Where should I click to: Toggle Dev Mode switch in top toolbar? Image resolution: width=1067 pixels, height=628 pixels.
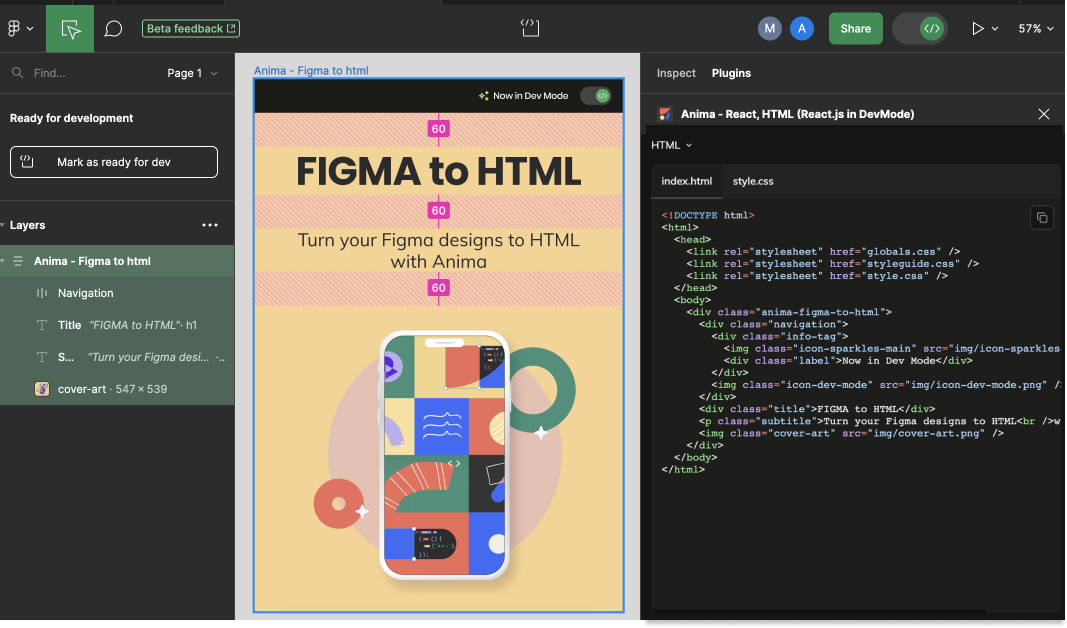920,29
